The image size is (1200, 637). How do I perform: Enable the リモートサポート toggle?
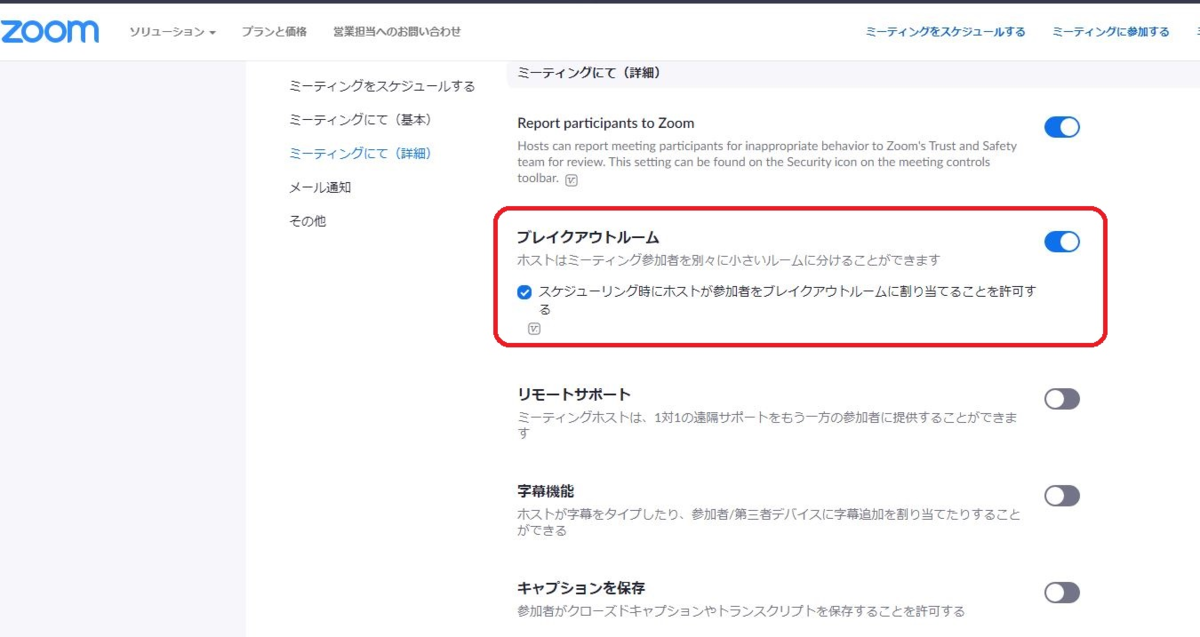coord(1062,399)
